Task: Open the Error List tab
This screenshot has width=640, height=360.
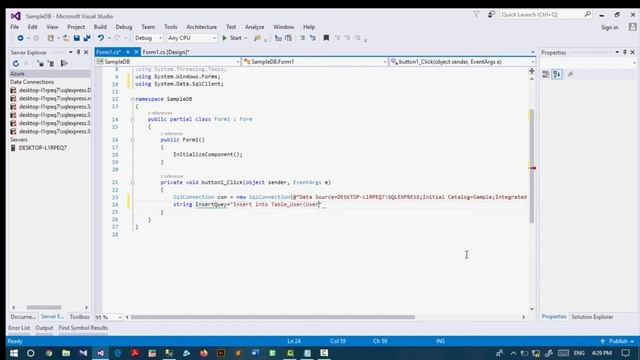Action: (19, 328)
